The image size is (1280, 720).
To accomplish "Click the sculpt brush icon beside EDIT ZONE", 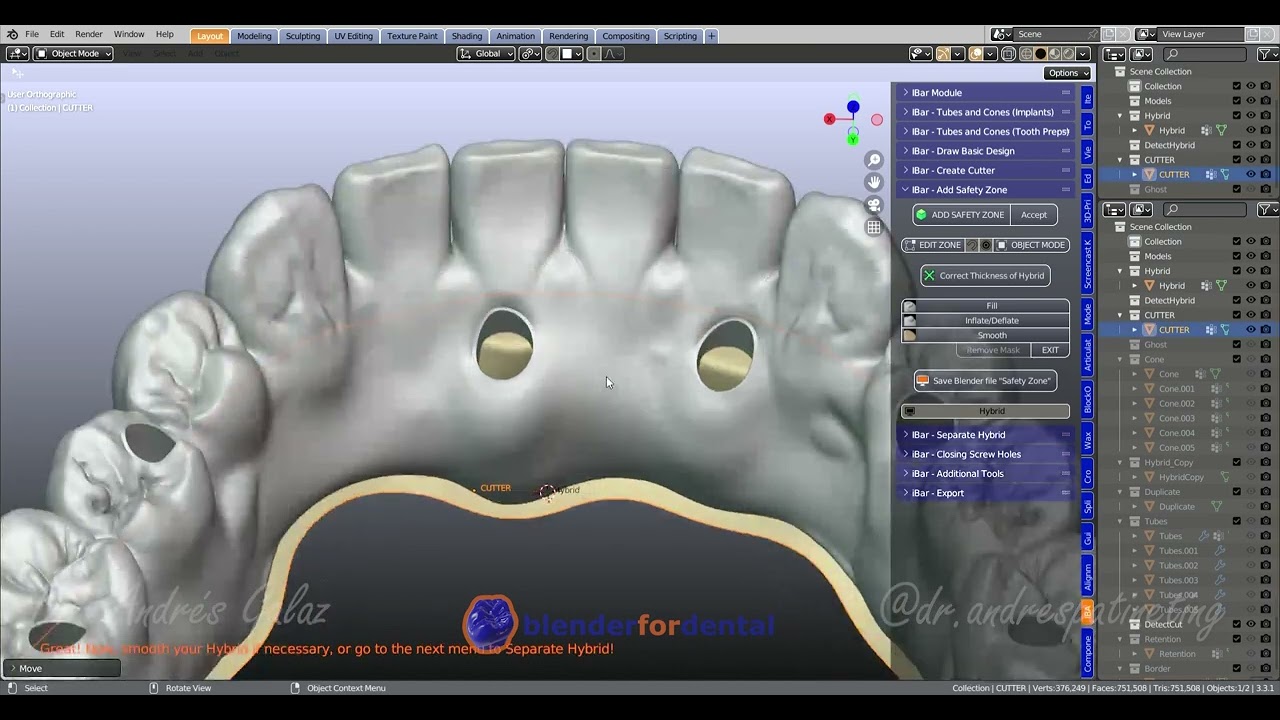I will 971,245.
